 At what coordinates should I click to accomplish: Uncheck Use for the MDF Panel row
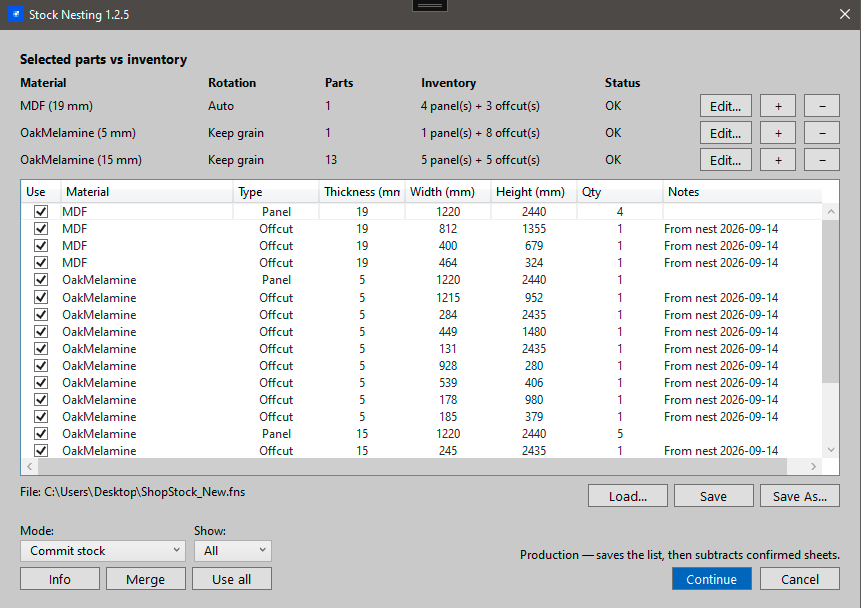[41, 211]
